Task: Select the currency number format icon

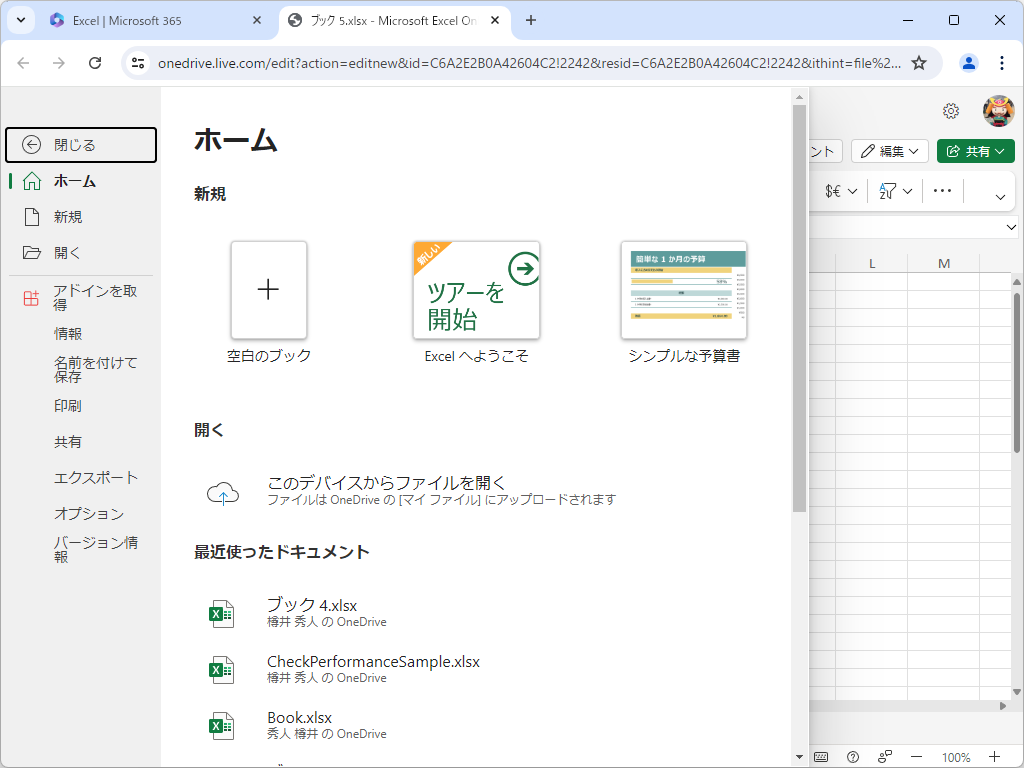Action: tap(833, 190)
